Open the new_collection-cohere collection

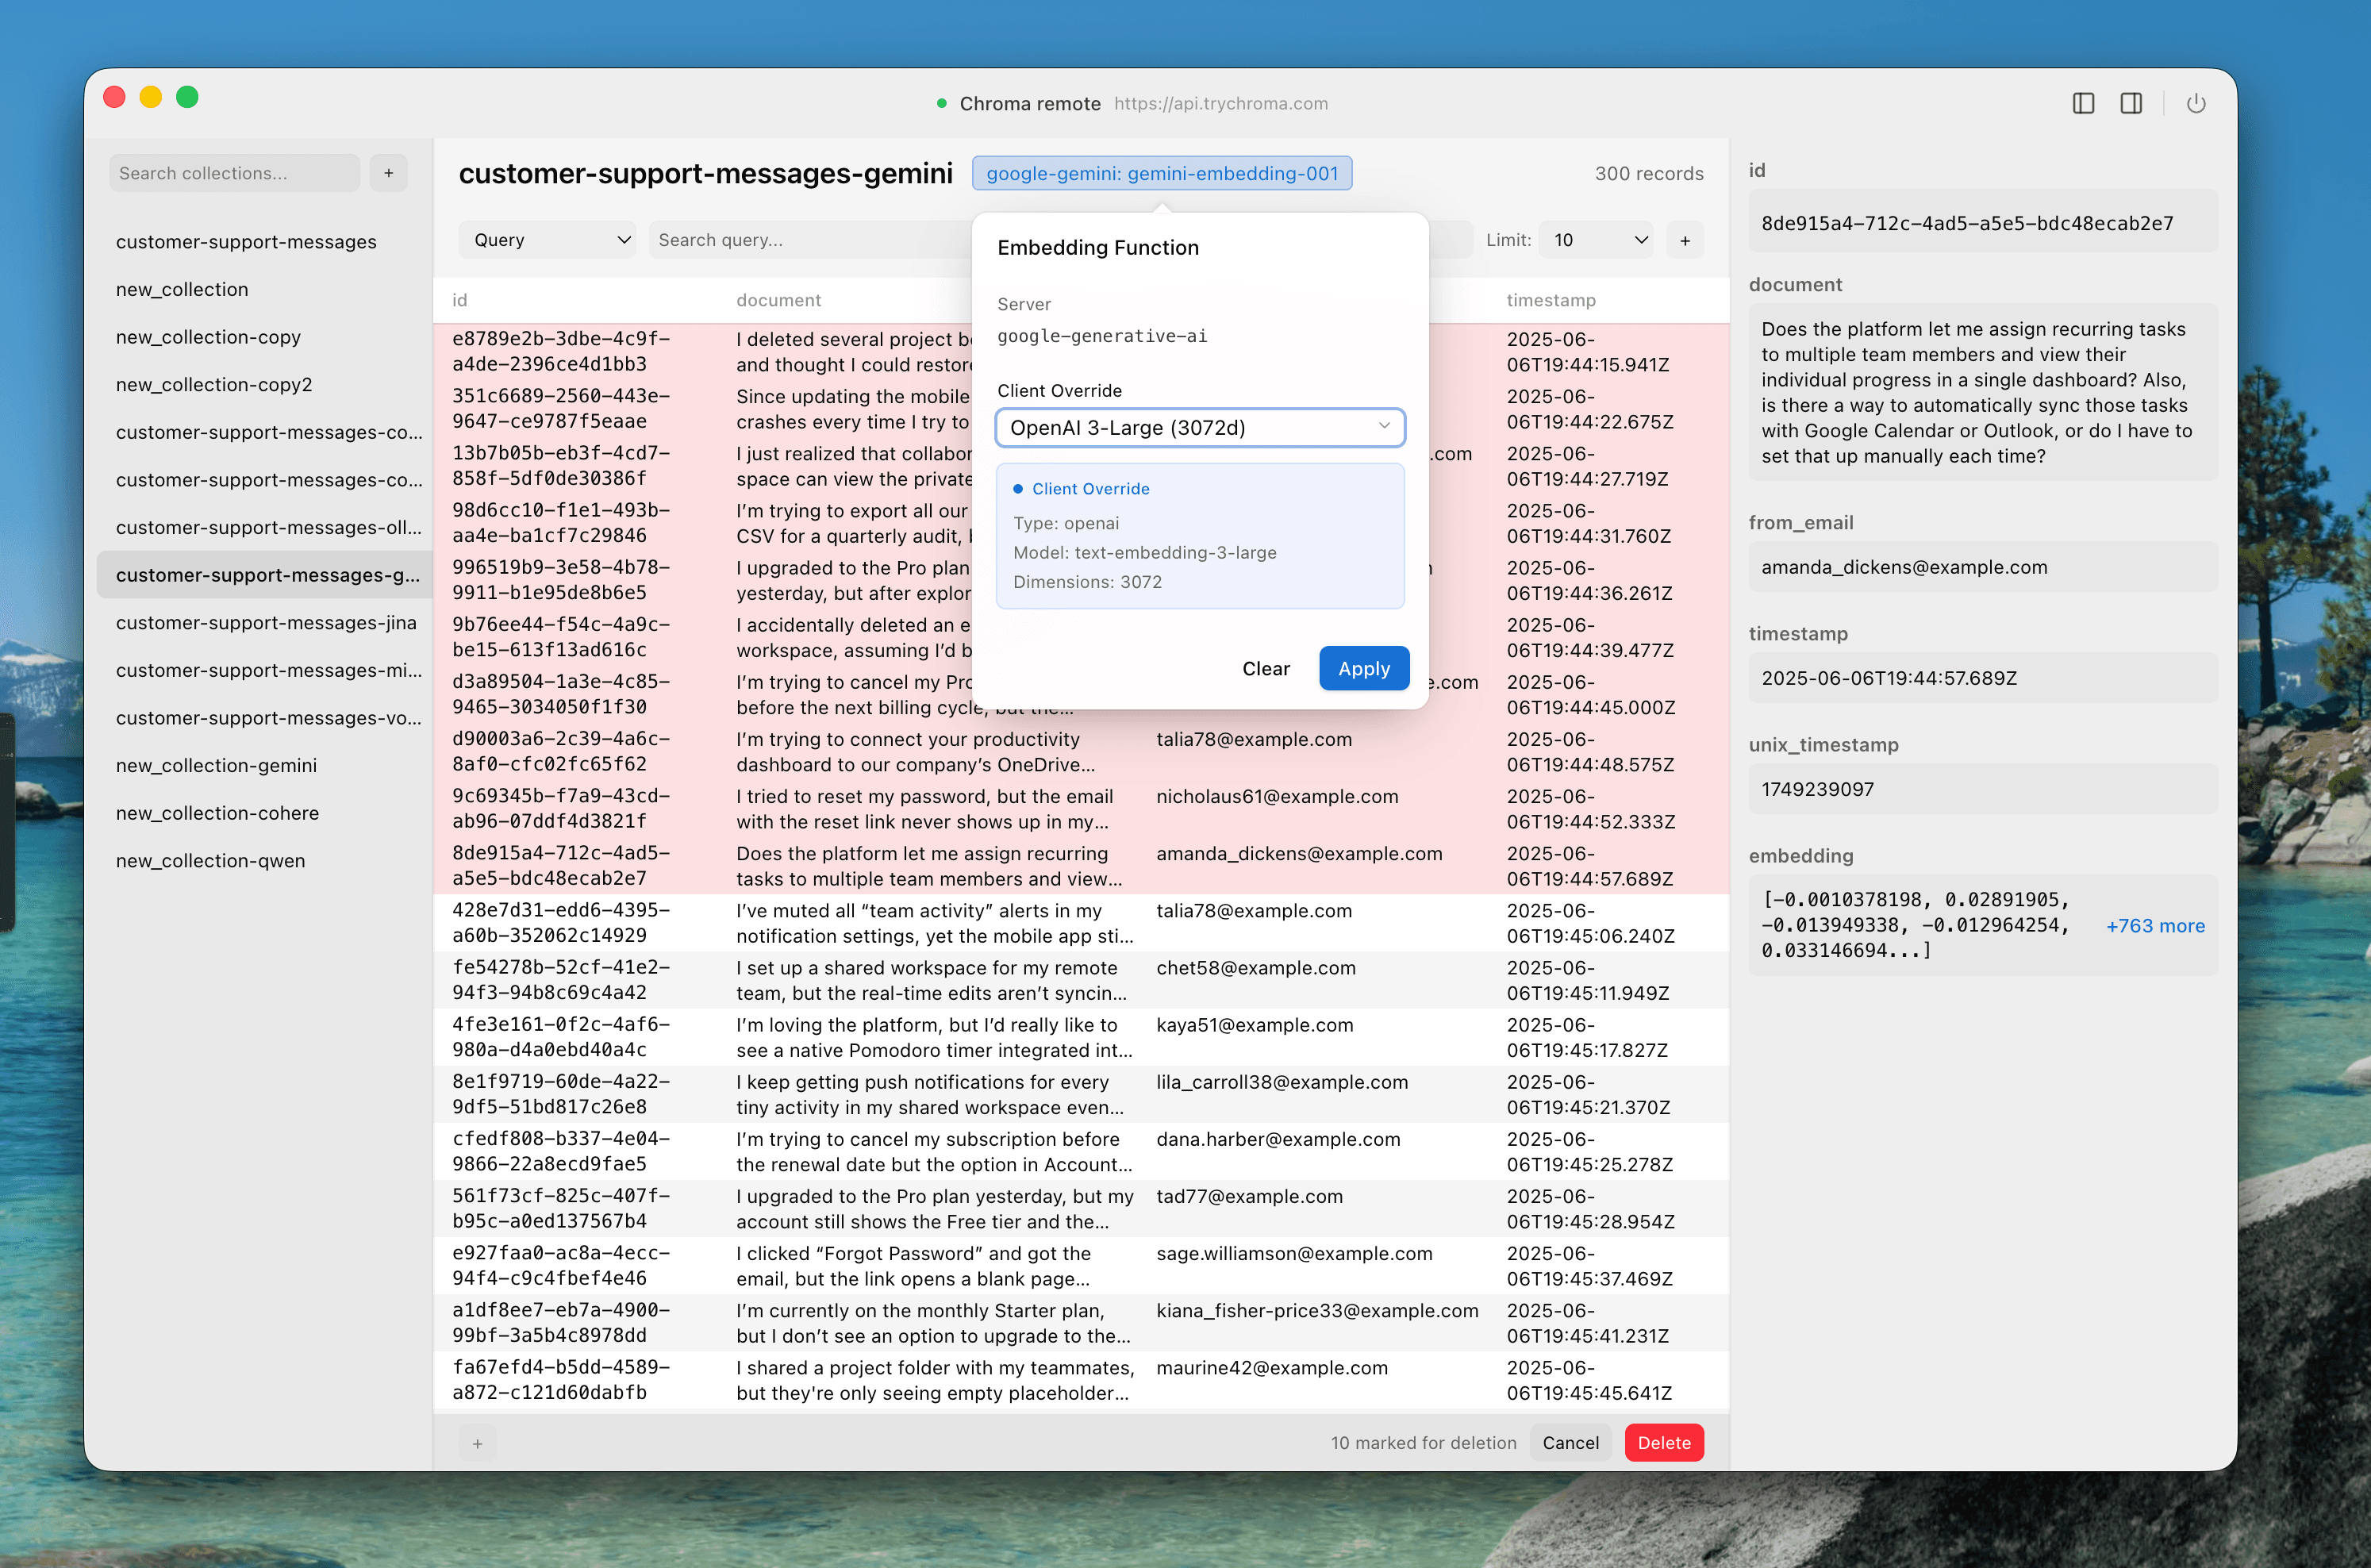tap(217, 813)
